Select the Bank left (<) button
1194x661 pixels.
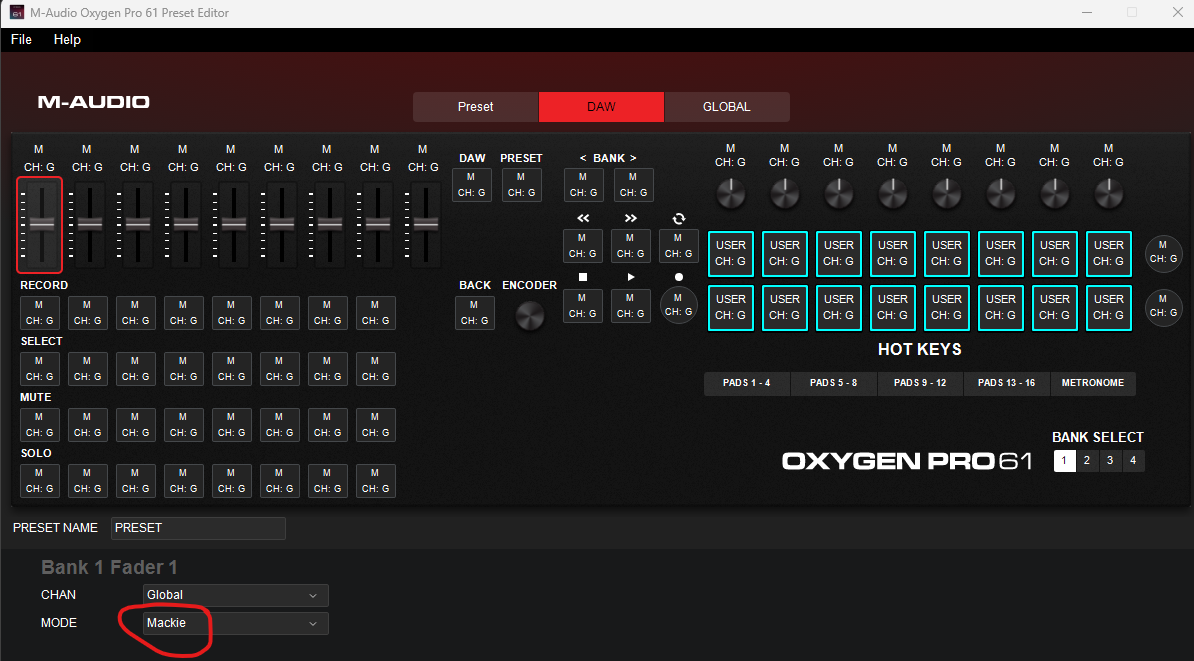pos(583,185)
